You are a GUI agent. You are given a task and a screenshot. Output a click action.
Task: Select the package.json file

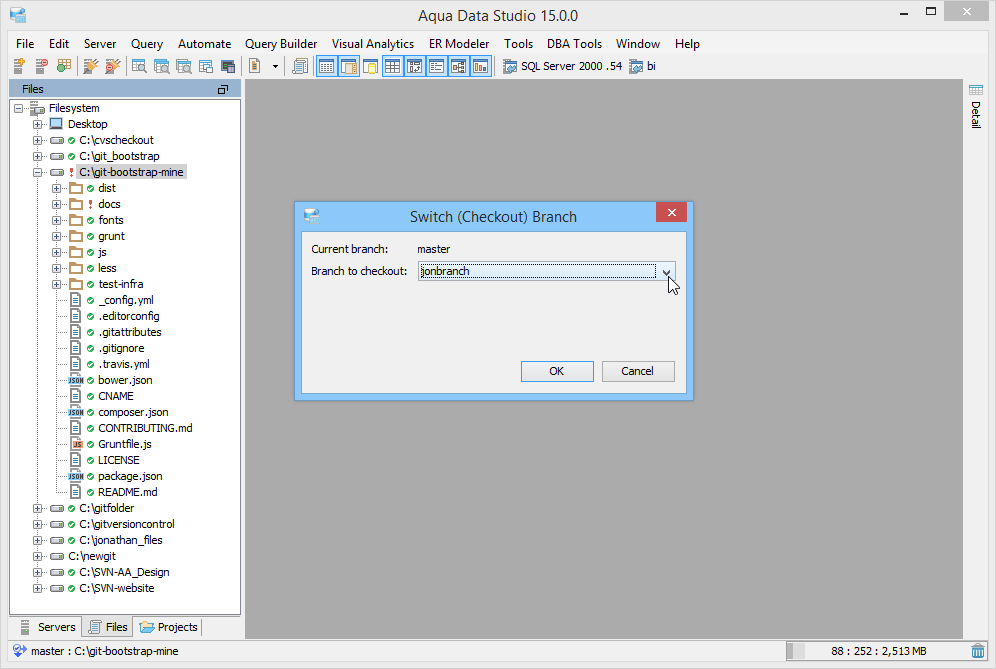point(130,476)
